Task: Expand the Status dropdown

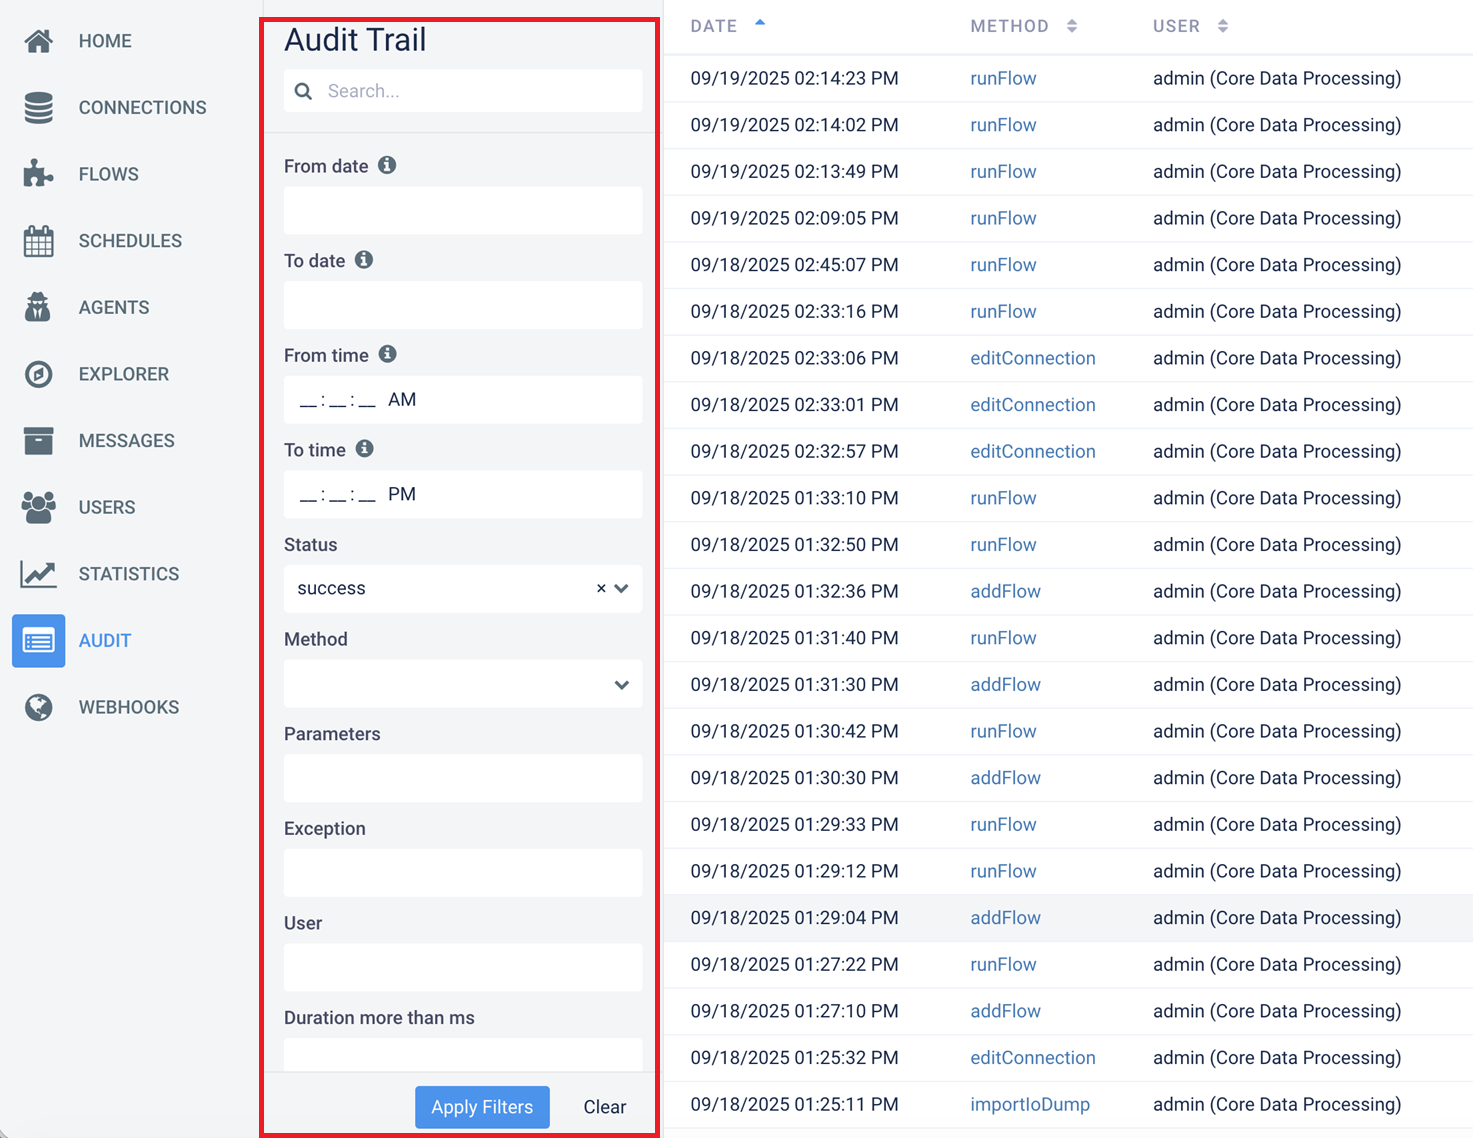Action: click(622, 589)
